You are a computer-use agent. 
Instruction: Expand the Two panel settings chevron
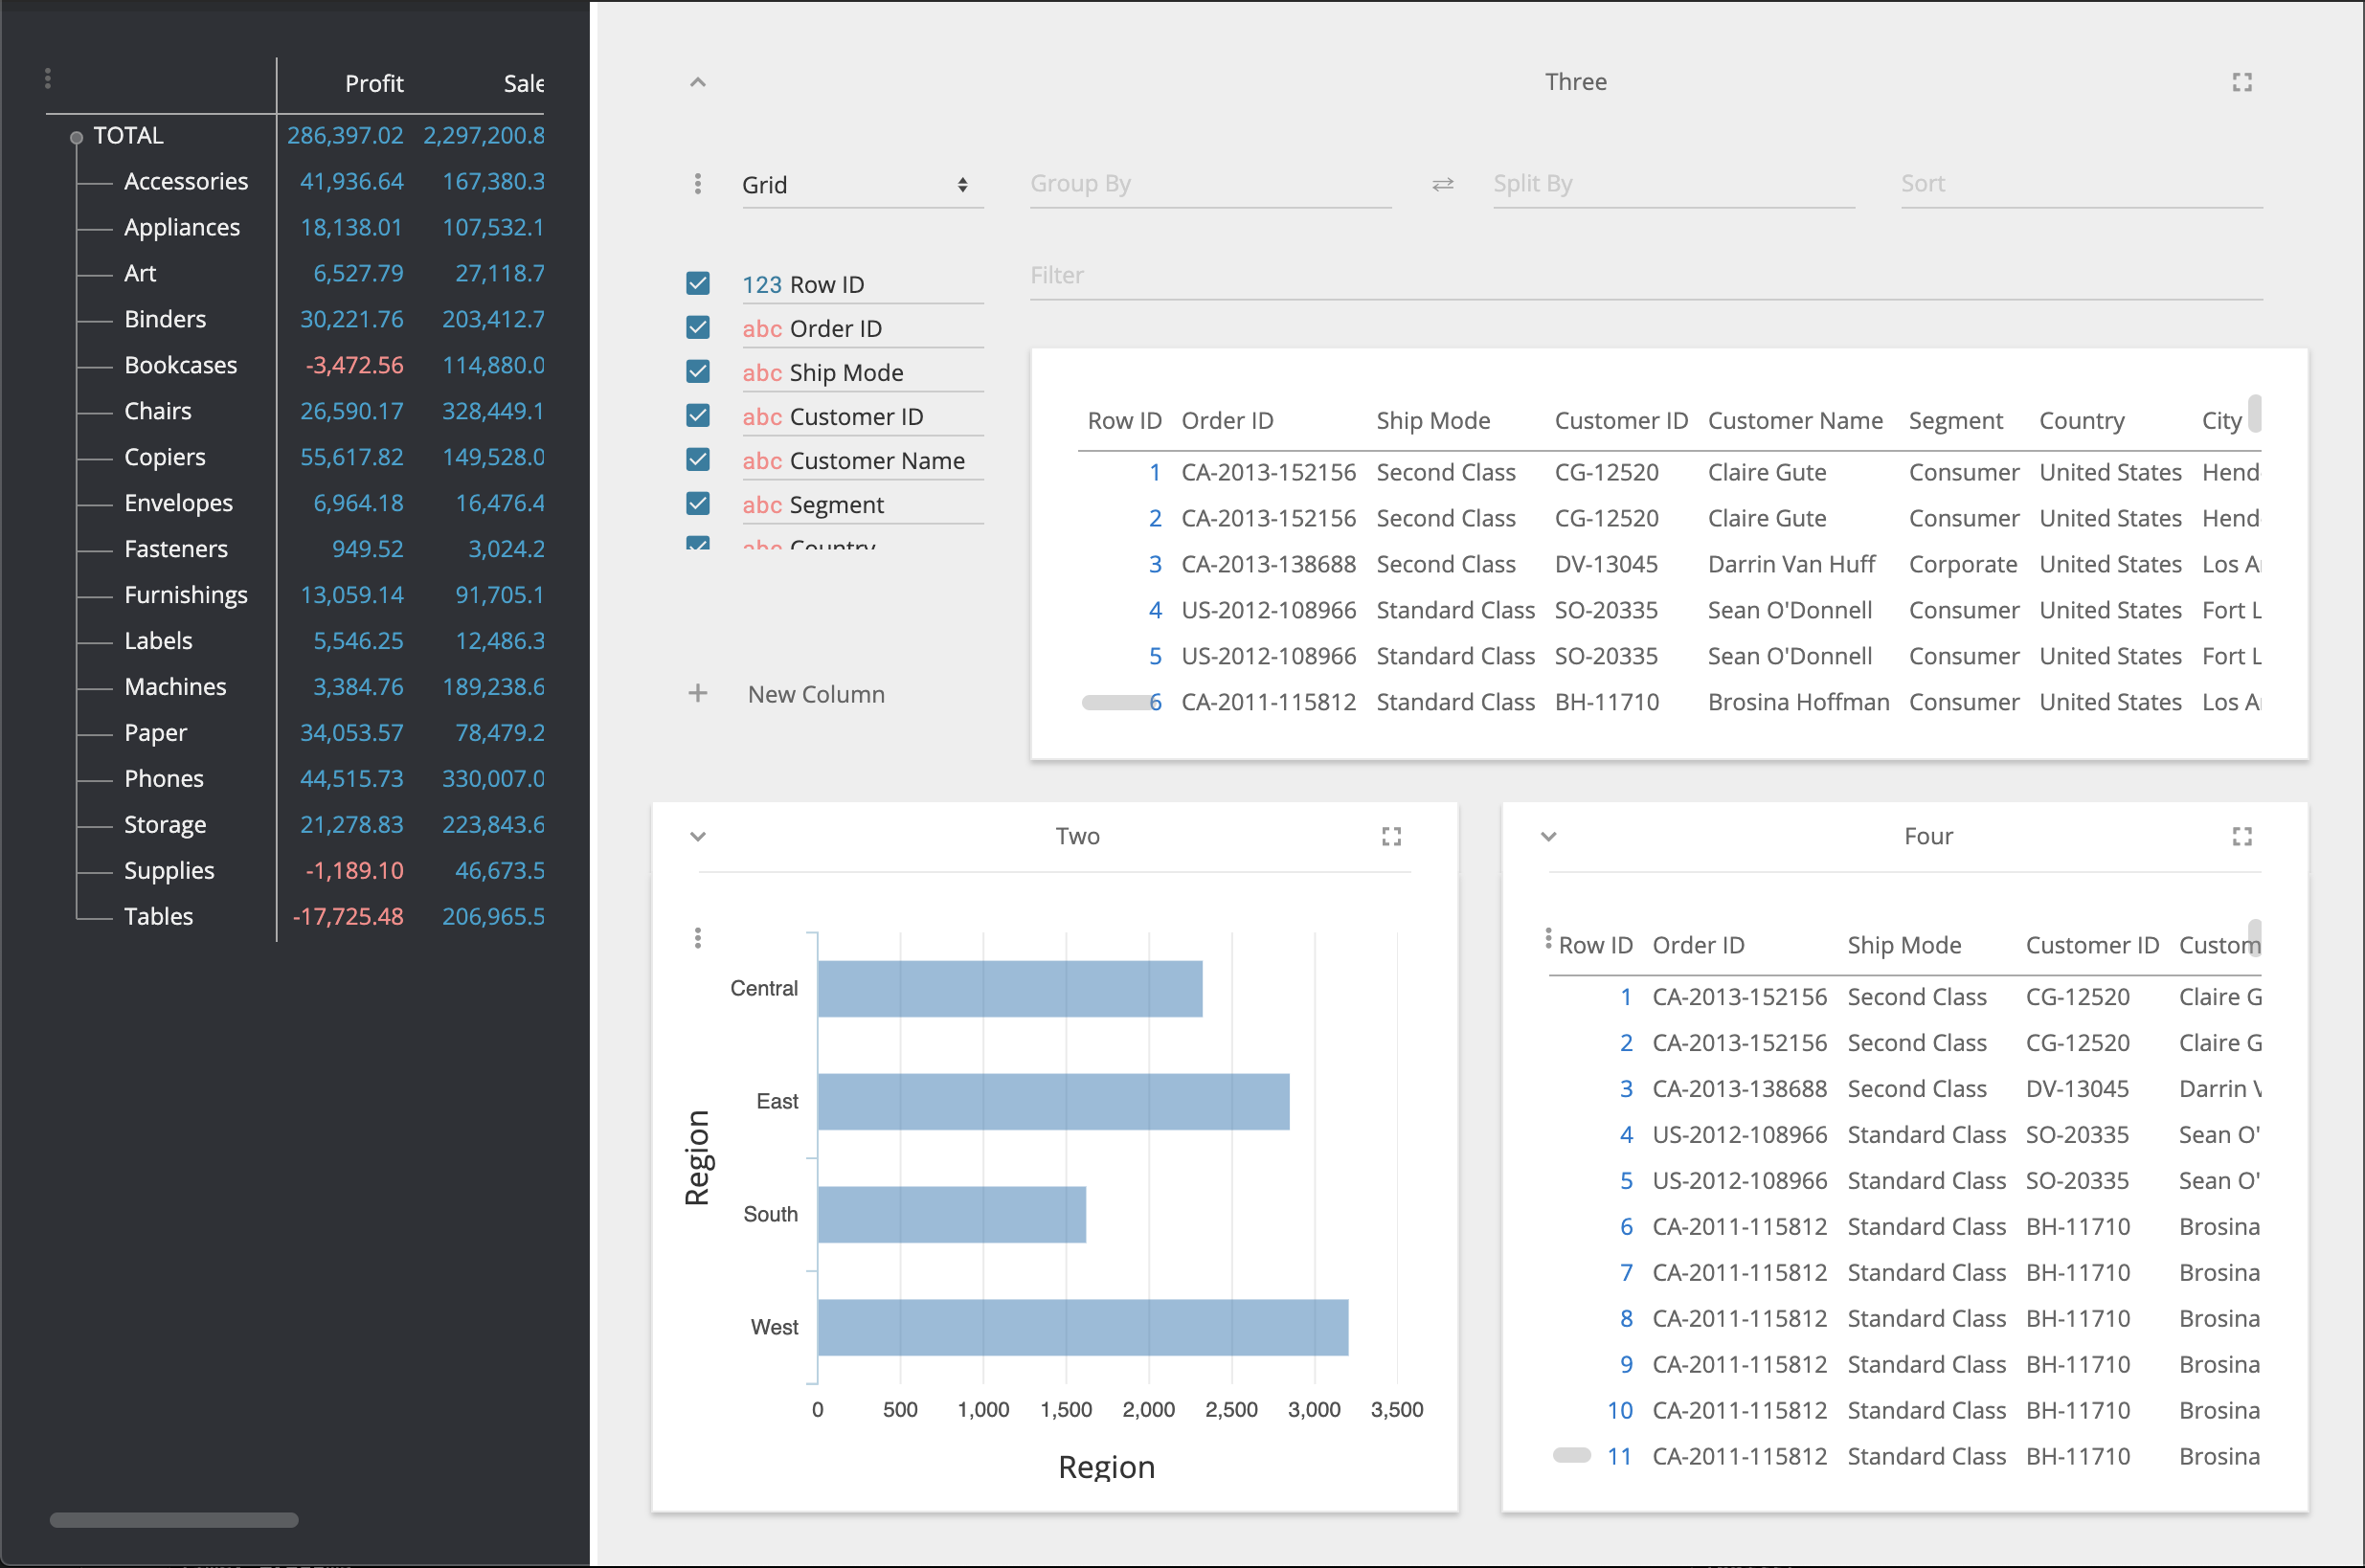(697, 836)
